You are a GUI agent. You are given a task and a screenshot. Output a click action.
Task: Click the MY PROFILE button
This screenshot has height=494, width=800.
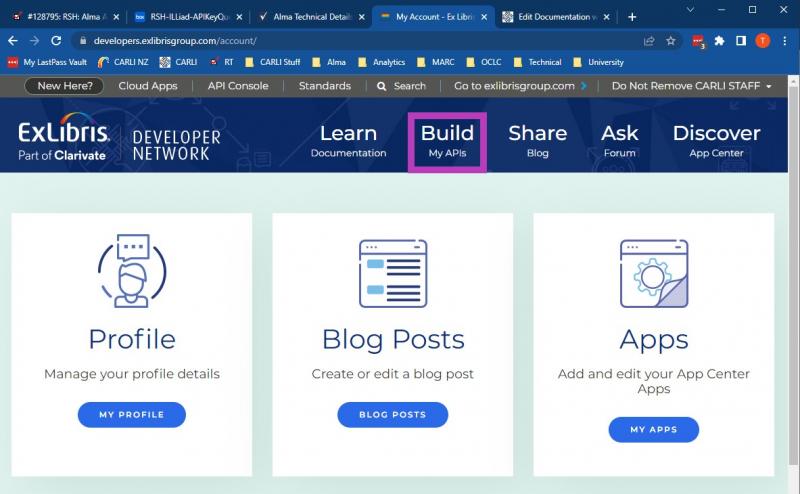pos(132,414)
